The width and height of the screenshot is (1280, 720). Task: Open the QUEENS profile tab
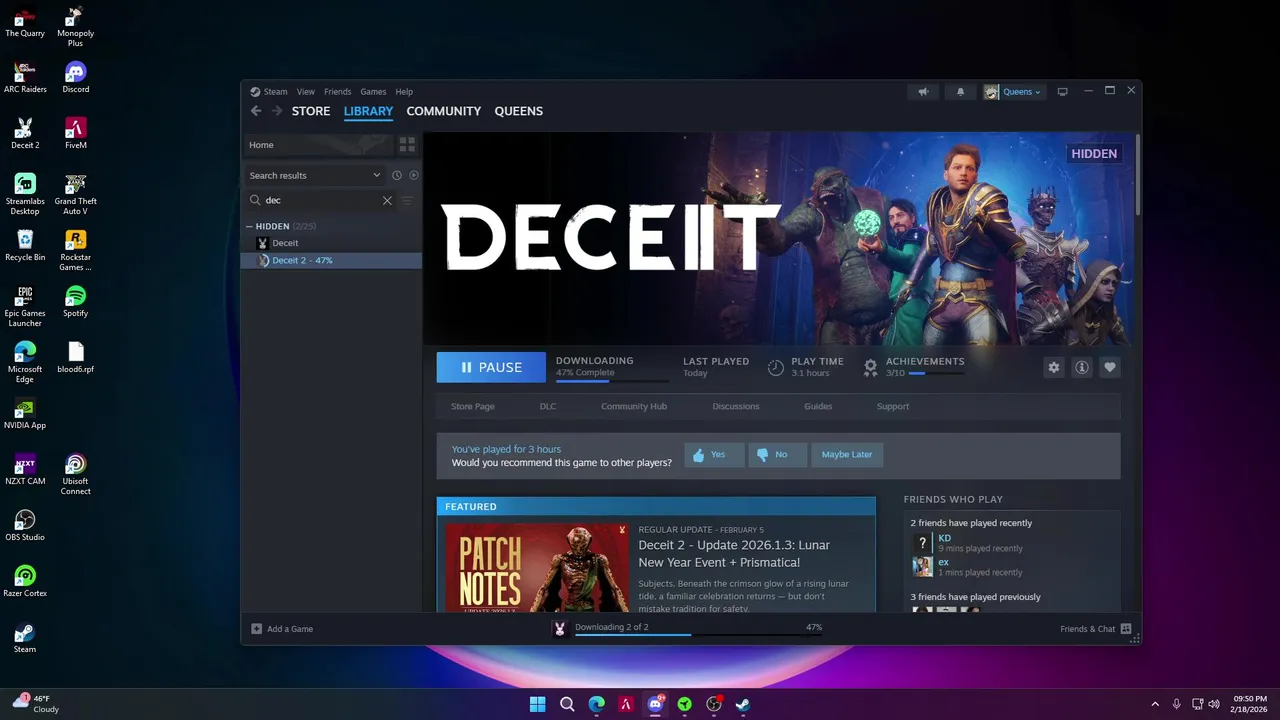[x=518, y=111]
